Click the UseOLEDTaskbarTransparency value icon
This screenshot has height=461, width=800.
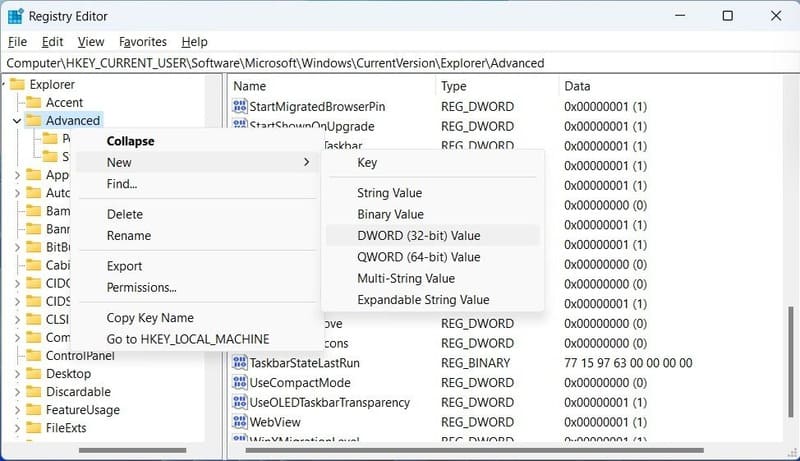[239, 402]
